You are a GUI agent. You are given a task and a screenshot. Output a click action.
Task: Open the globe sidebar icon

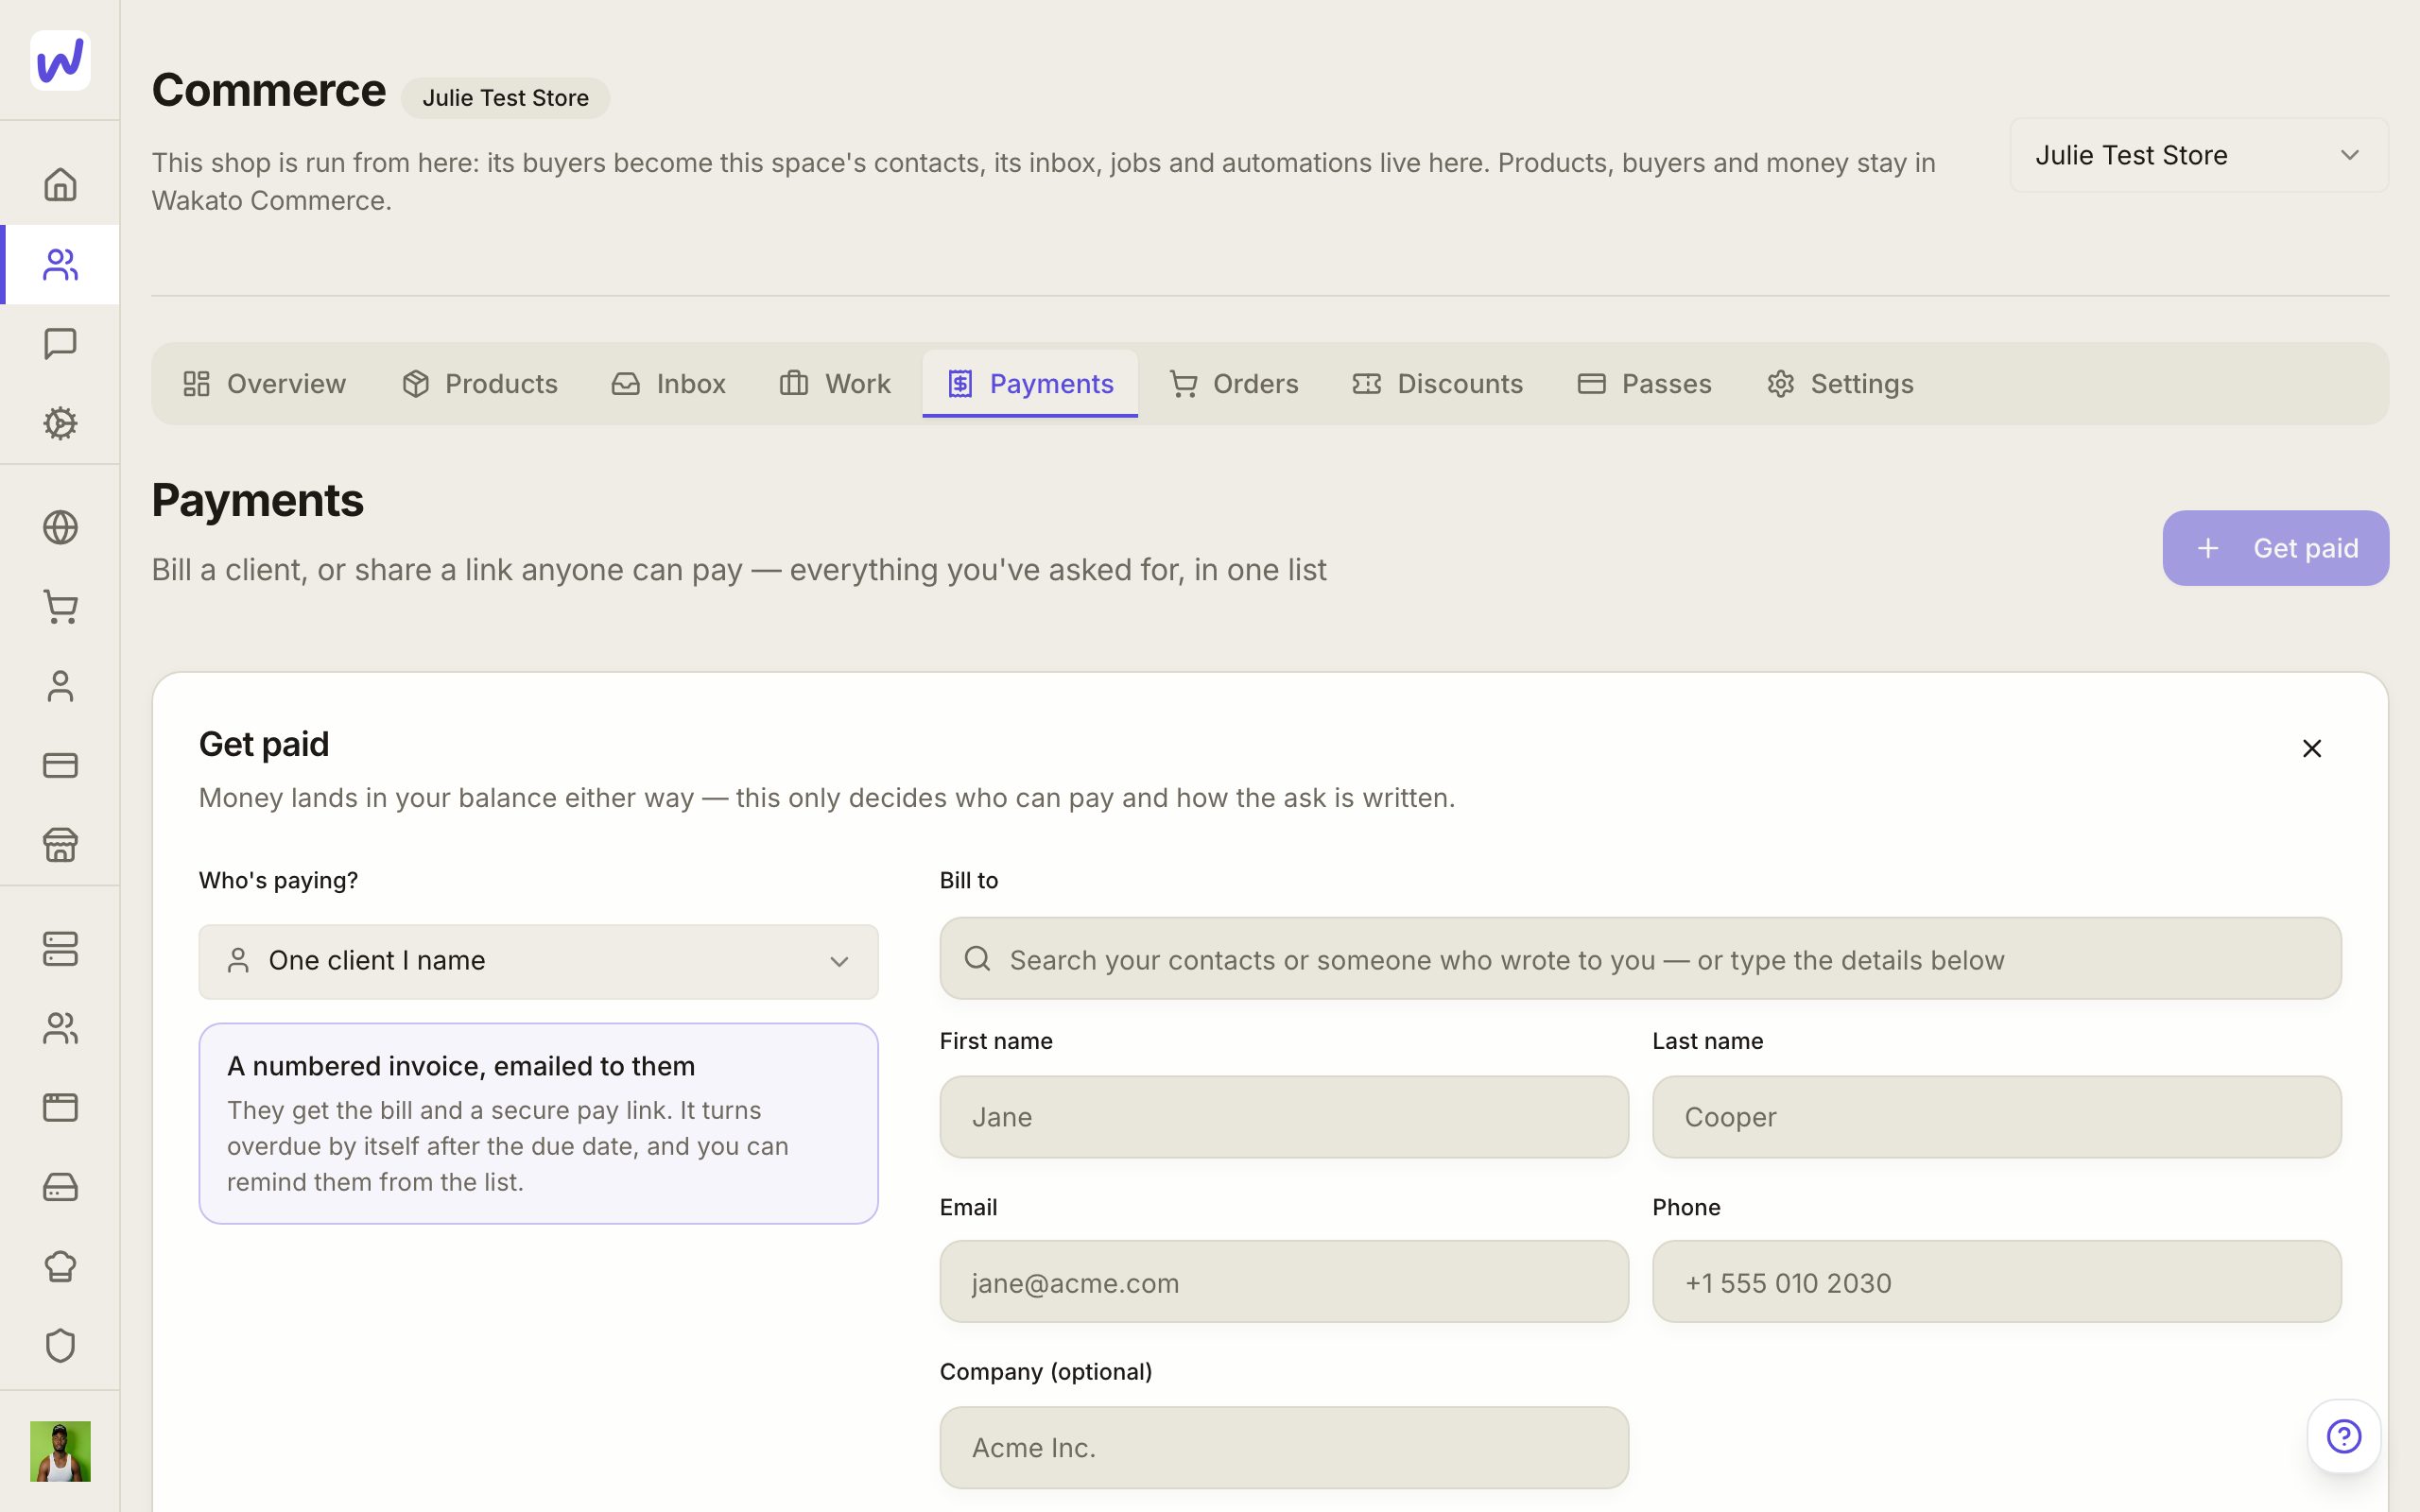[60, 527]
